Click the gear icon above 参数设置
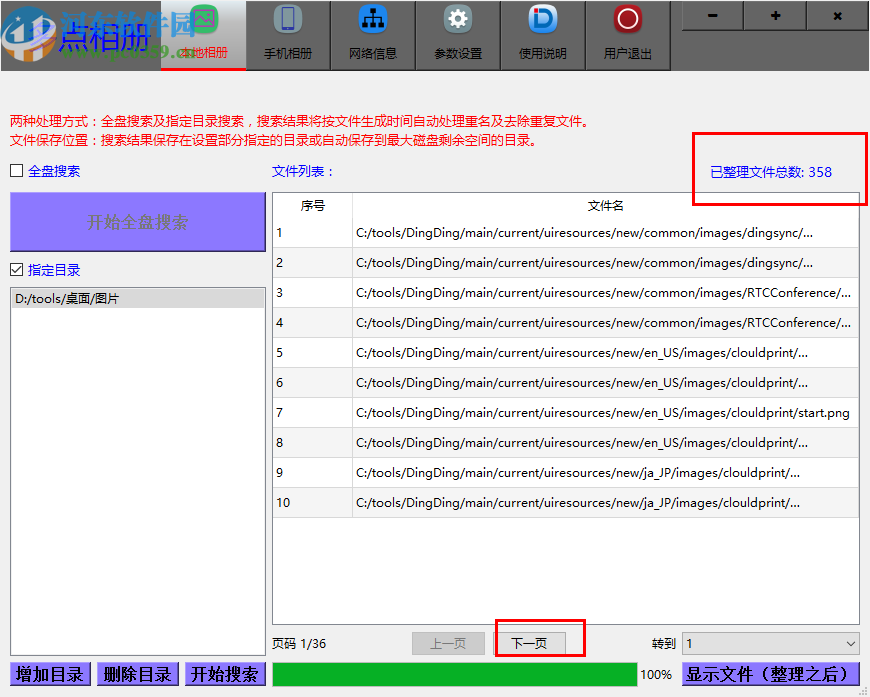The height and width of the screenshot is (697, 870). (458, 19)
